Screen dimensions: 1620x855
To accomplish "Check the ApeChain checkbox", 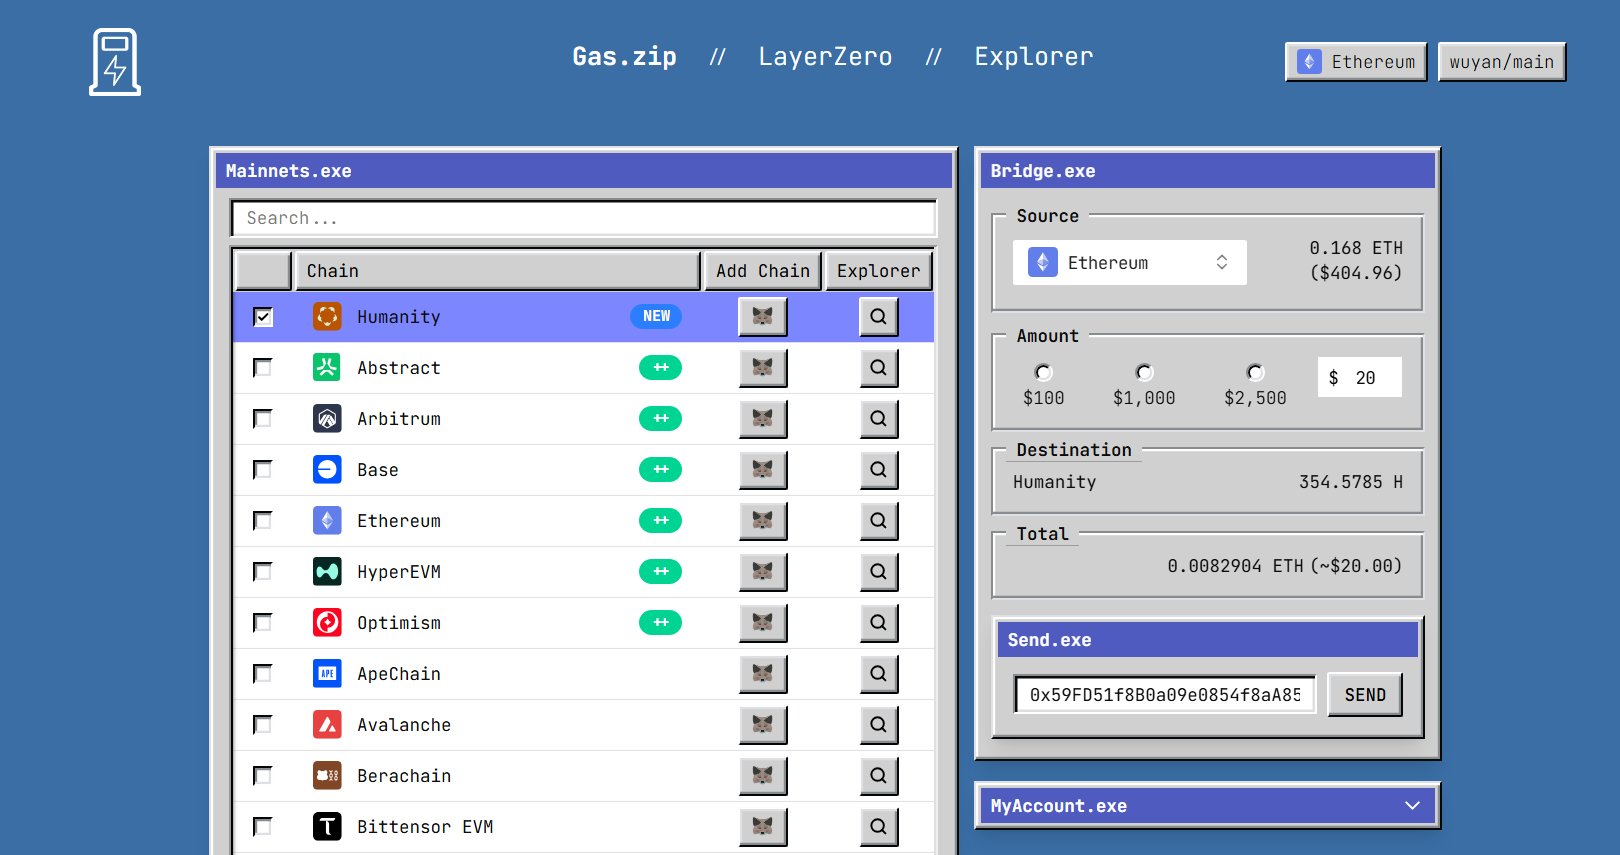I will point(263,674).
